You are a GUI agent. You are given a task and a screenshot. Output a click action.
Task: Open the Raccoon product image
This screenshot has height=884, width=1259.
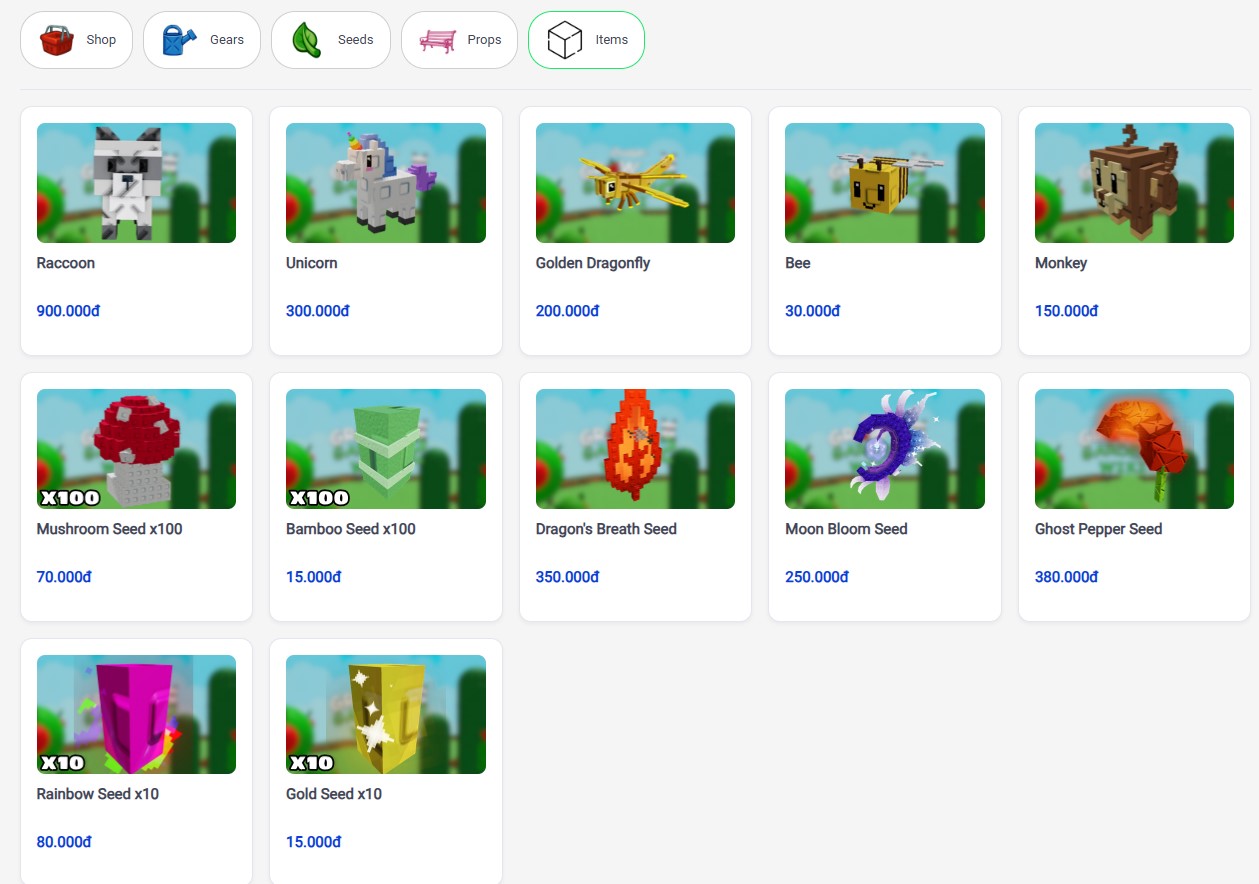(x=136, y=183)
